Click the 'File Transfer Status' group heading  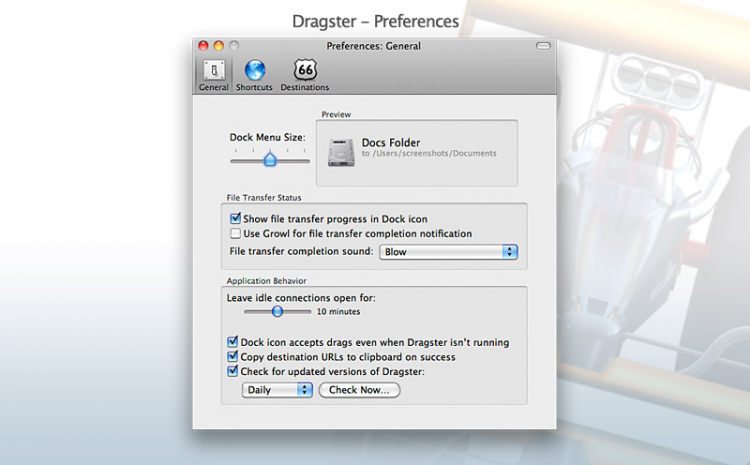pyautogui.click(x=264, y=198)
